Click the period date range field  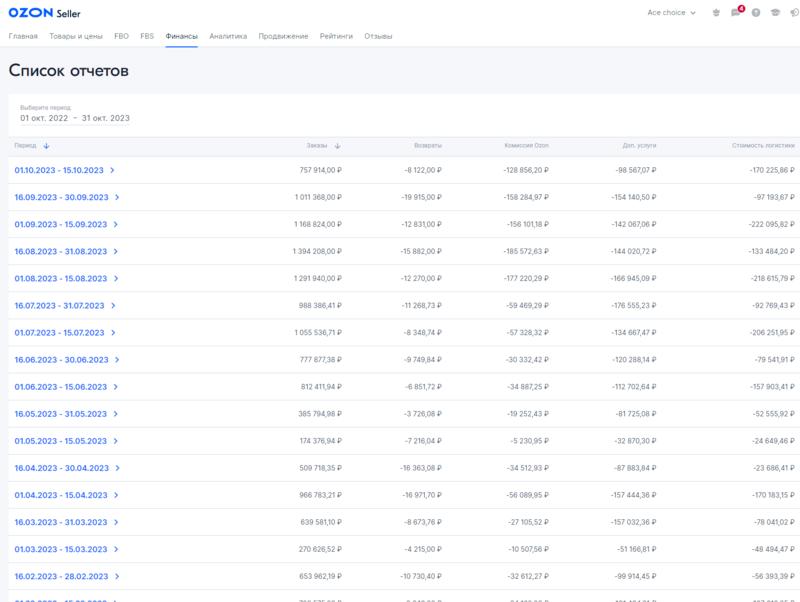click(x=75, y=118)
